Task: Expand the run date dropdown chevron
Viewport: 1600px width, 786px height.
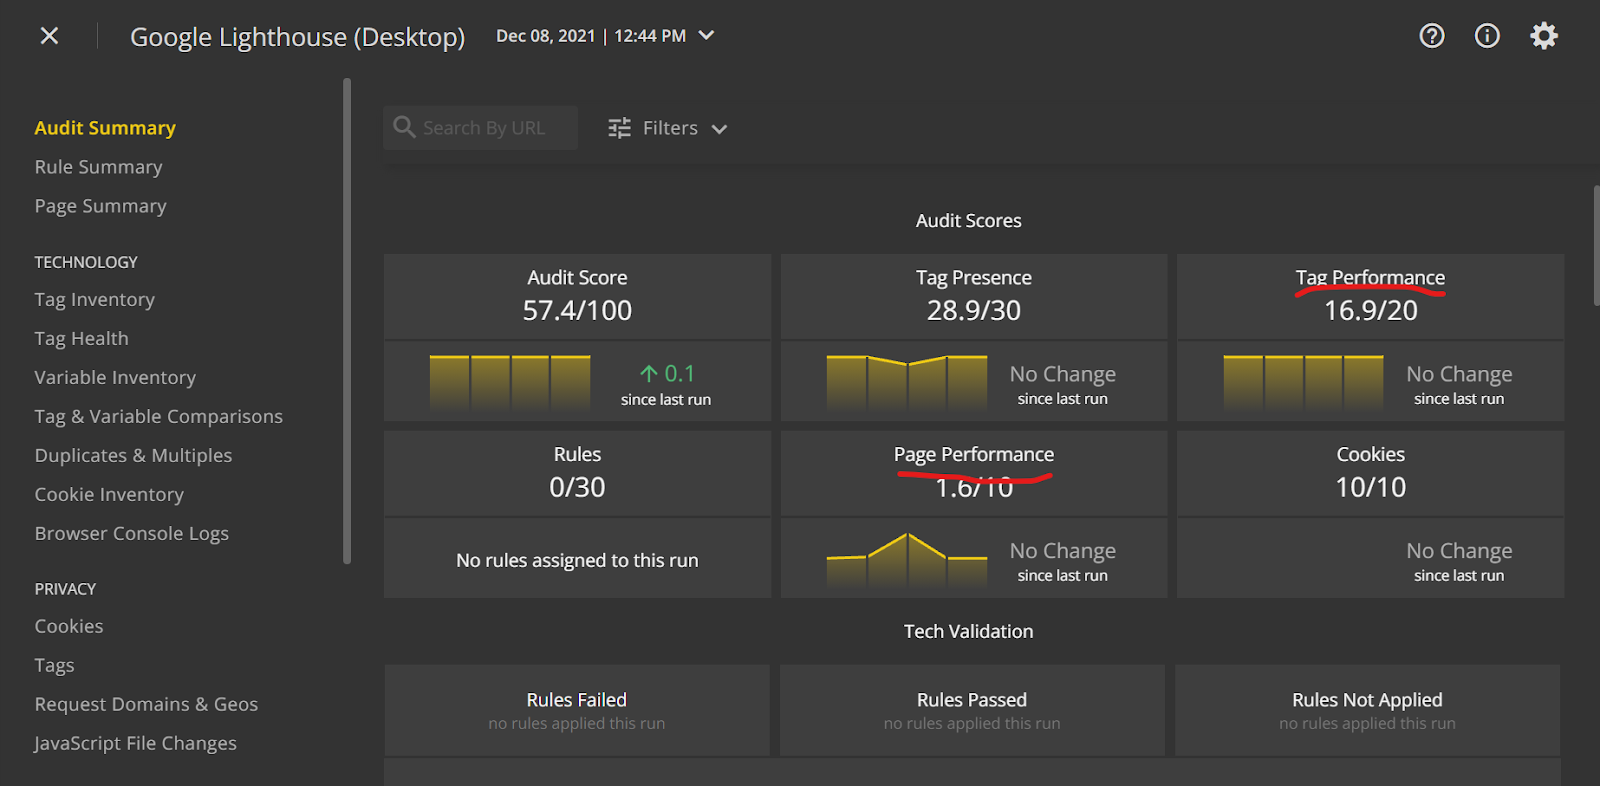Action: 706,35
